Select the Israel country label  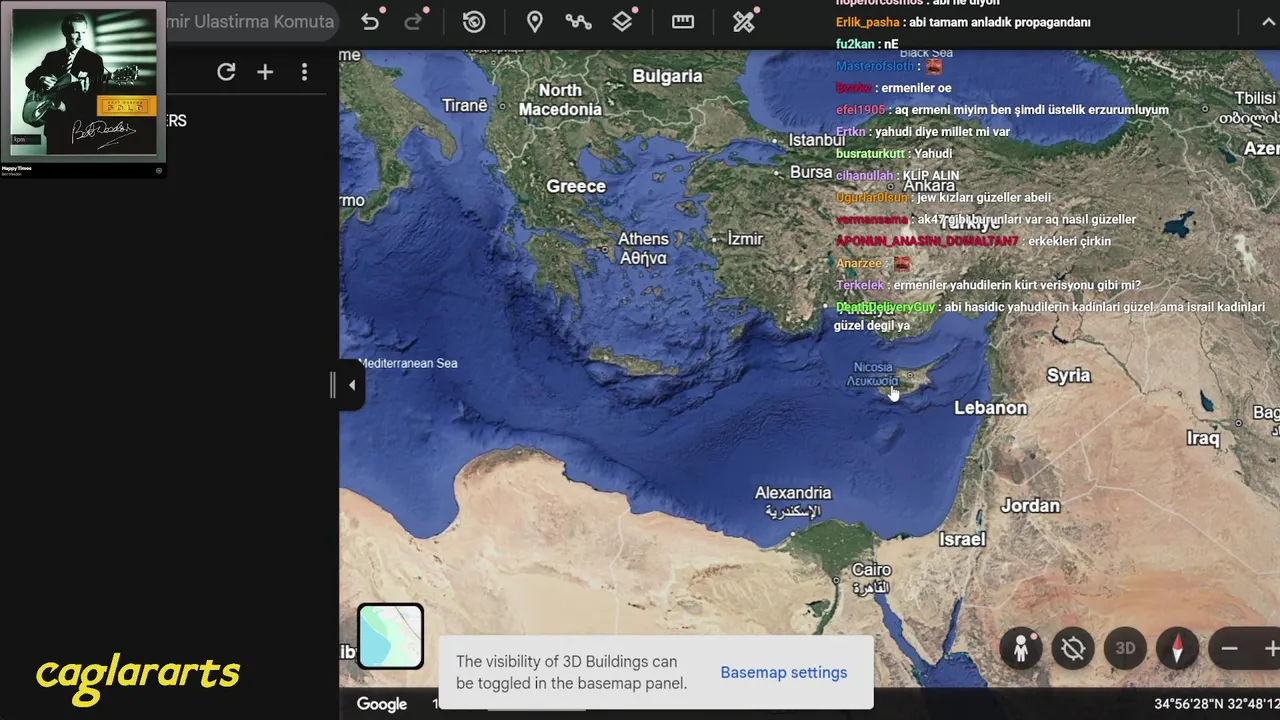[x=962, y=539]
